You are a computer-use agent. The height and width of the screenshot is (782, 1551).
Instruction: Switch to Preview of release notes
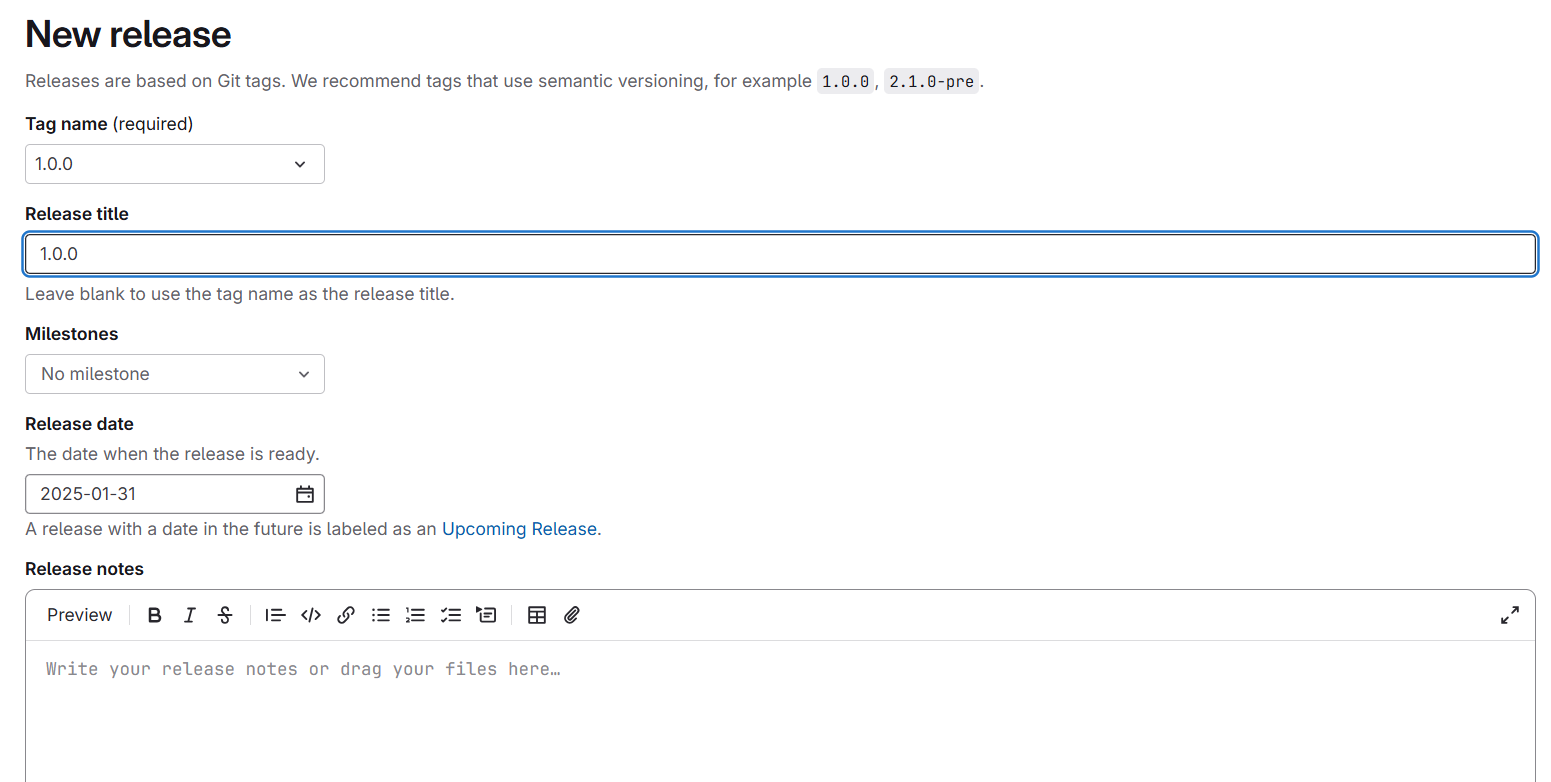tap(80, 615)
